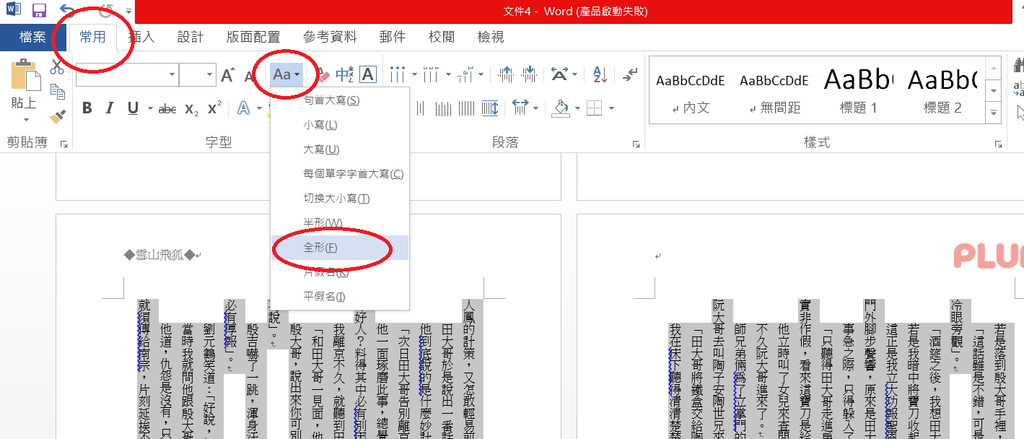Save the document via quick access toolbar
1024x439 pixels.
pyautogui.click(x=39, y=10)
